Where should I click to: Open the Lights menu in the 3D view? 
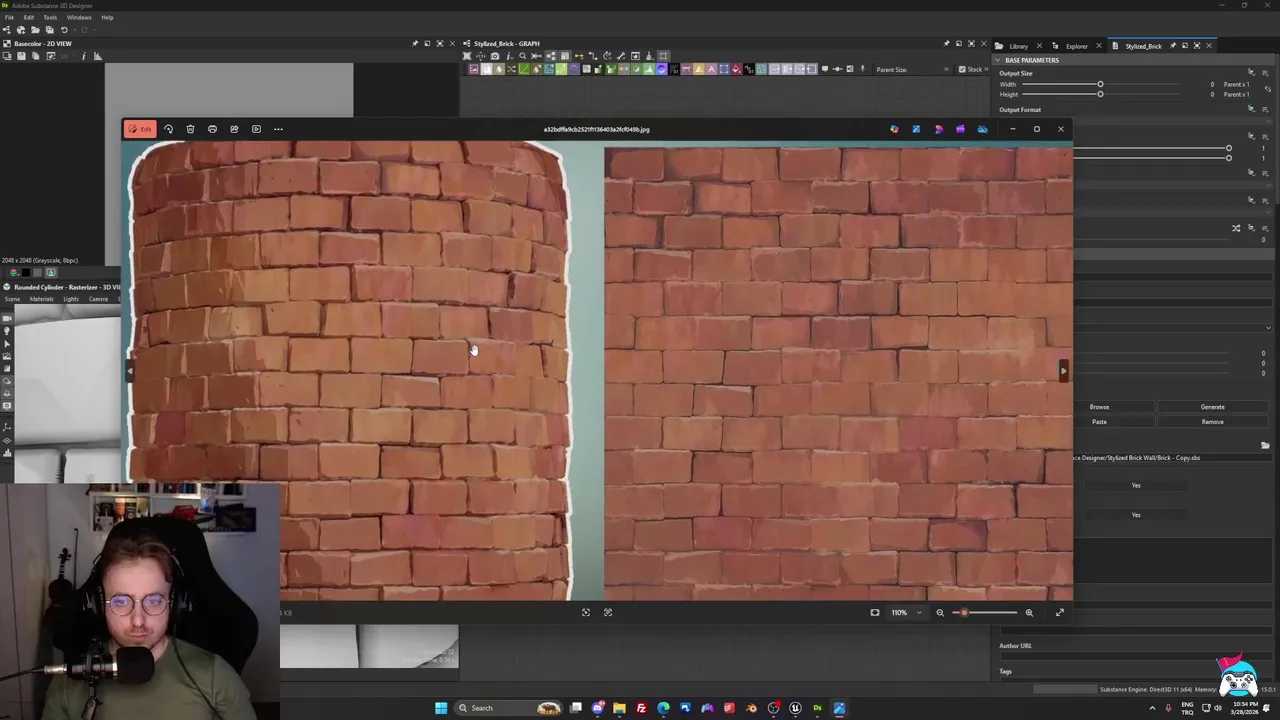pos(71,299)
